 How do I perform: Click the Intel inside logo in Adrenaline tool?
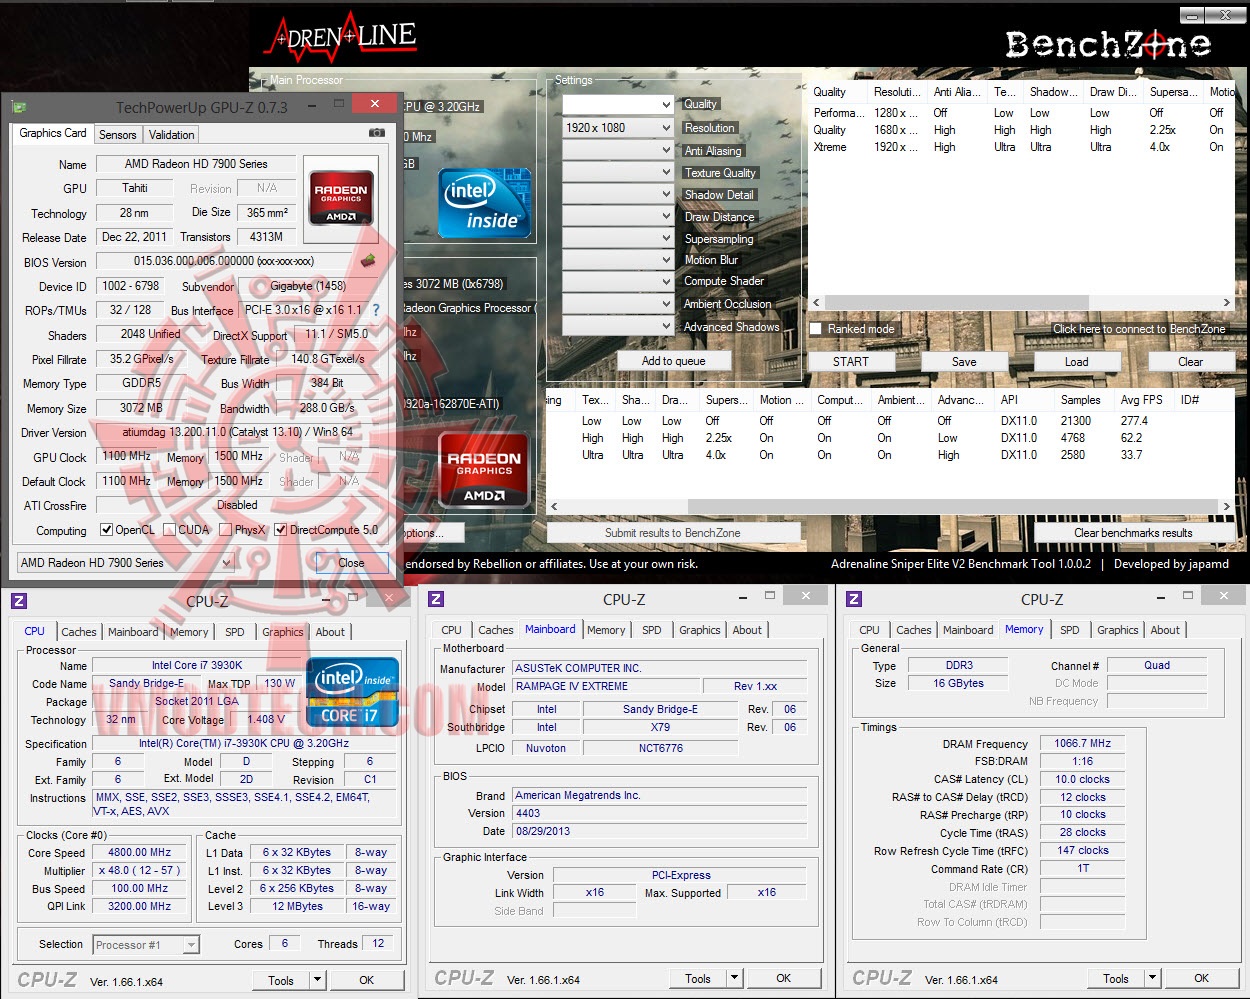(484, 203)
